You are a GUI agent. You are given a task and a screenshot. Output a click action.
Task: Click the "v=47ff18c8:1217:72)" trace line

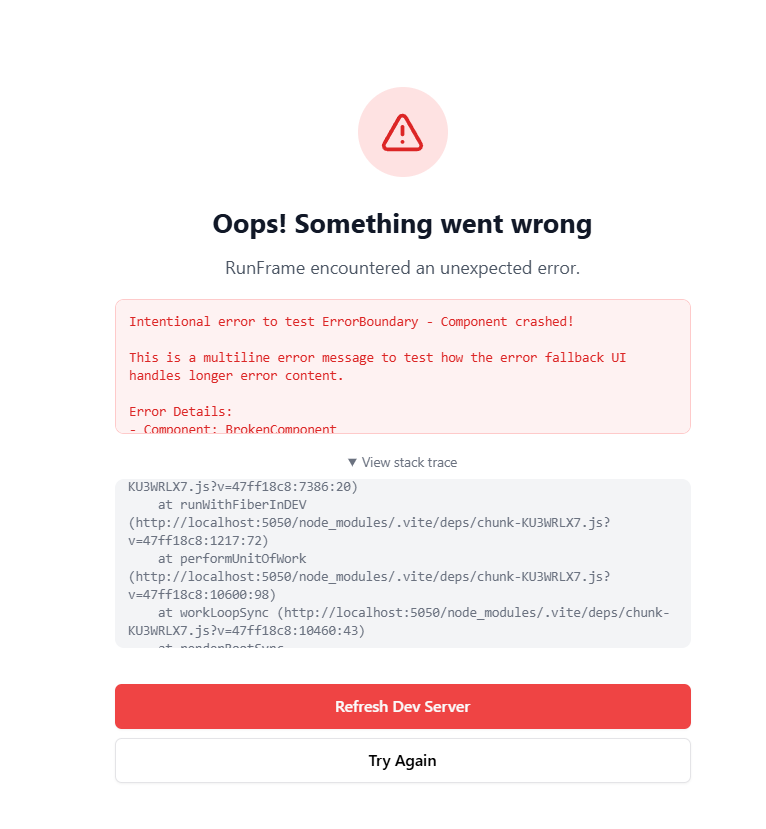198,540
